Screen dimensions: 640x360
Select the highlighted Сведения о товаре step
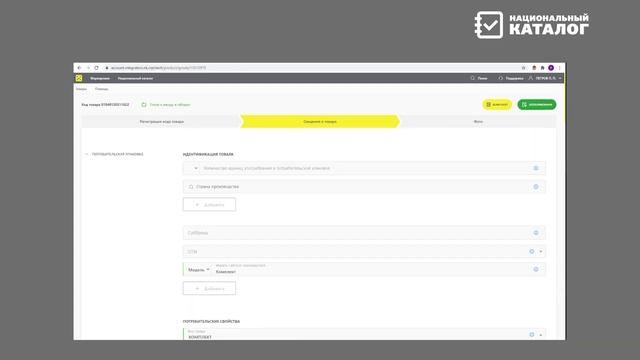320,122
